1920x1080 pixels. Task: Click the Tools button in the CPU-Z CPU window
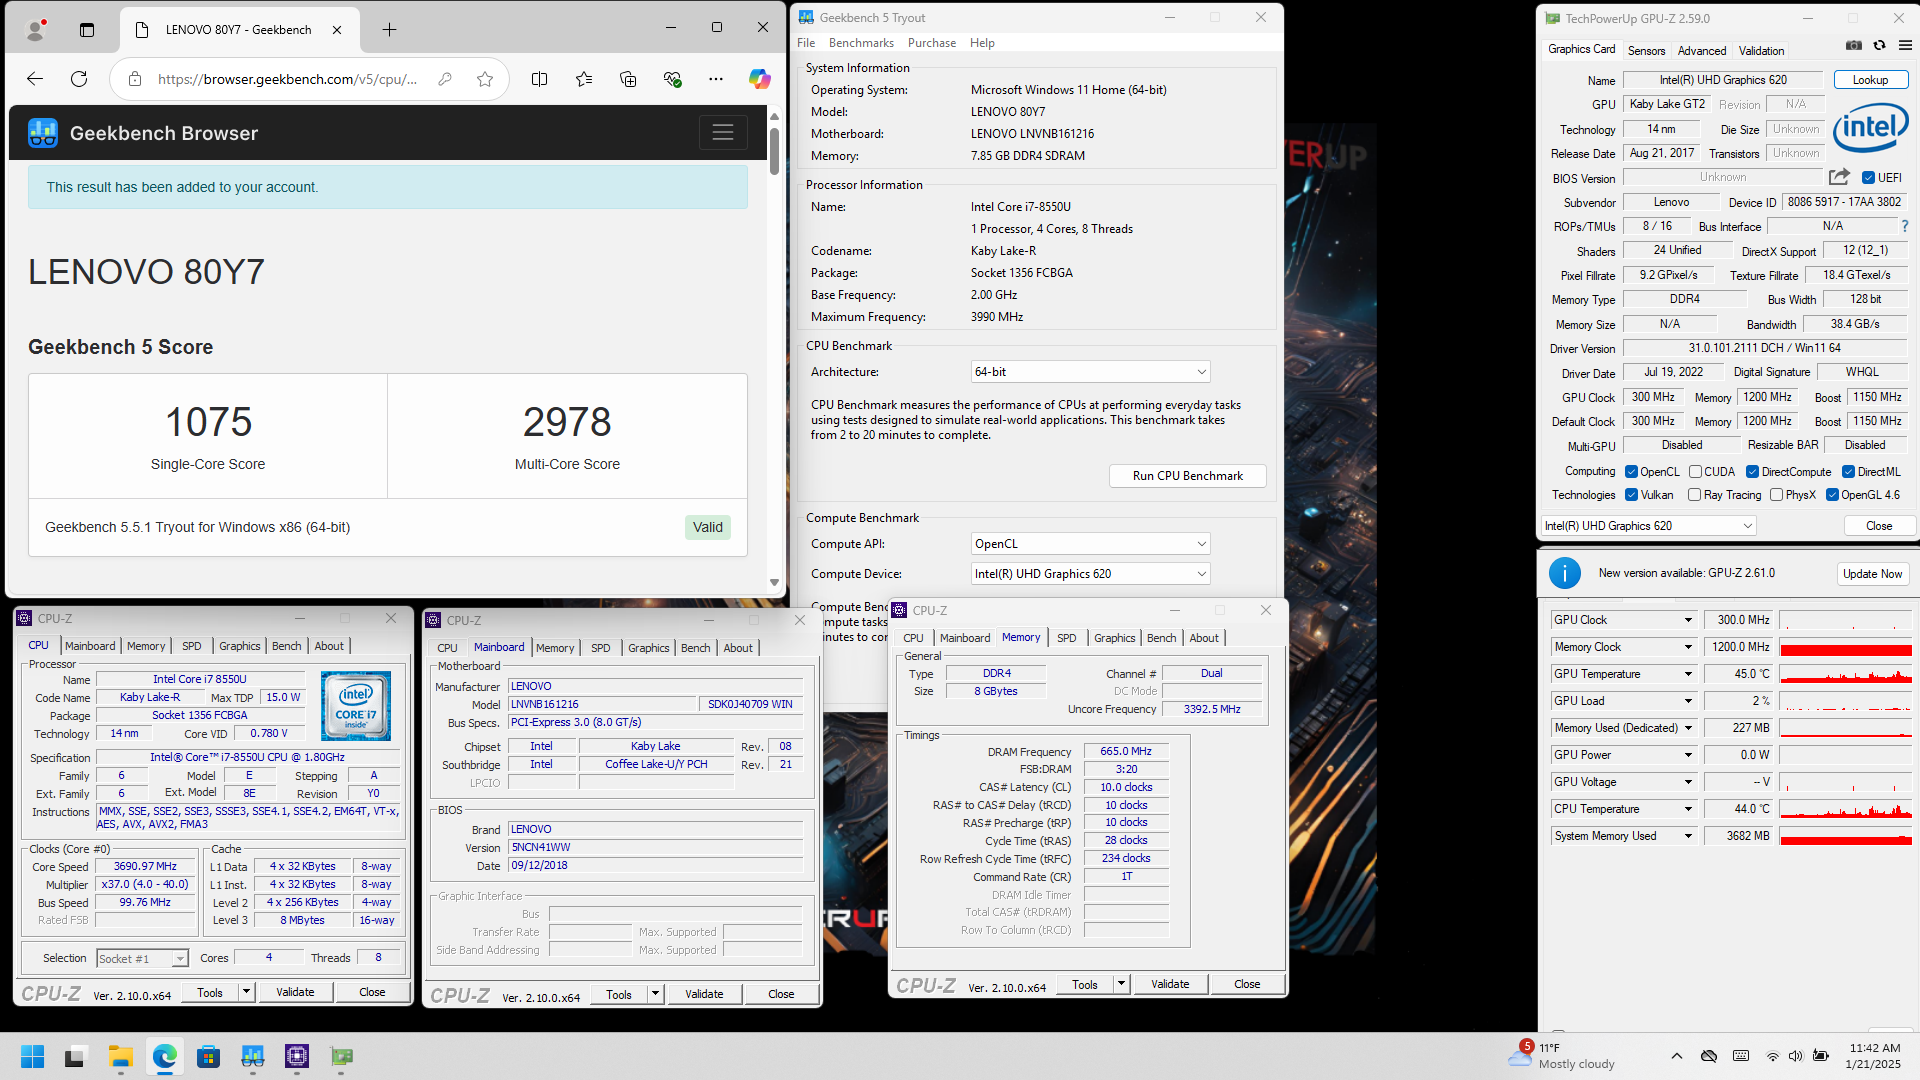[x=210, y=992]
